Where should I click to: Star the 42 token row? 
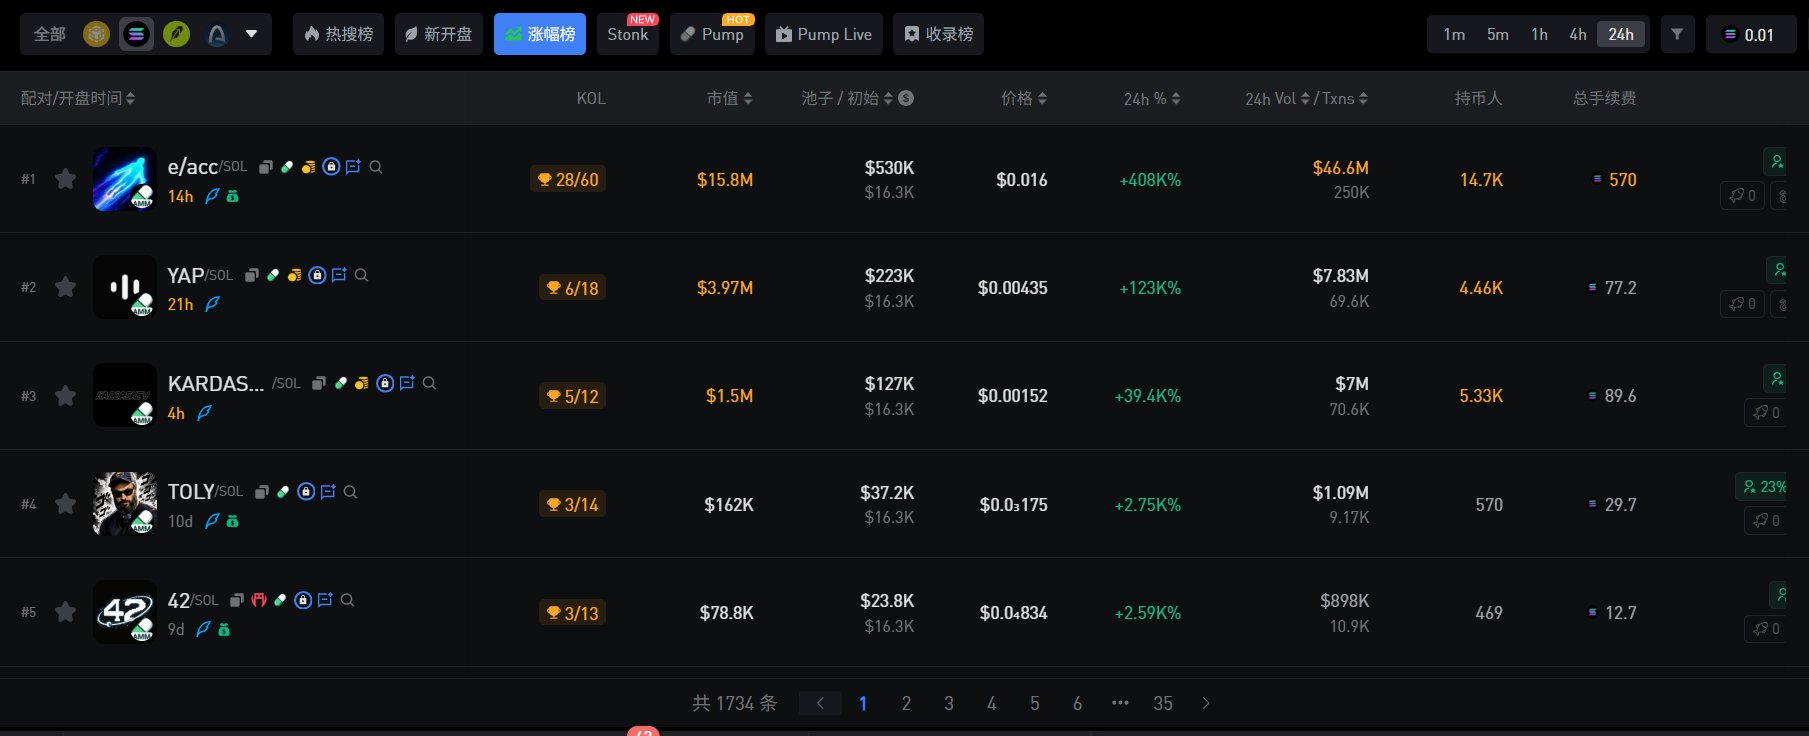(65, 612)
